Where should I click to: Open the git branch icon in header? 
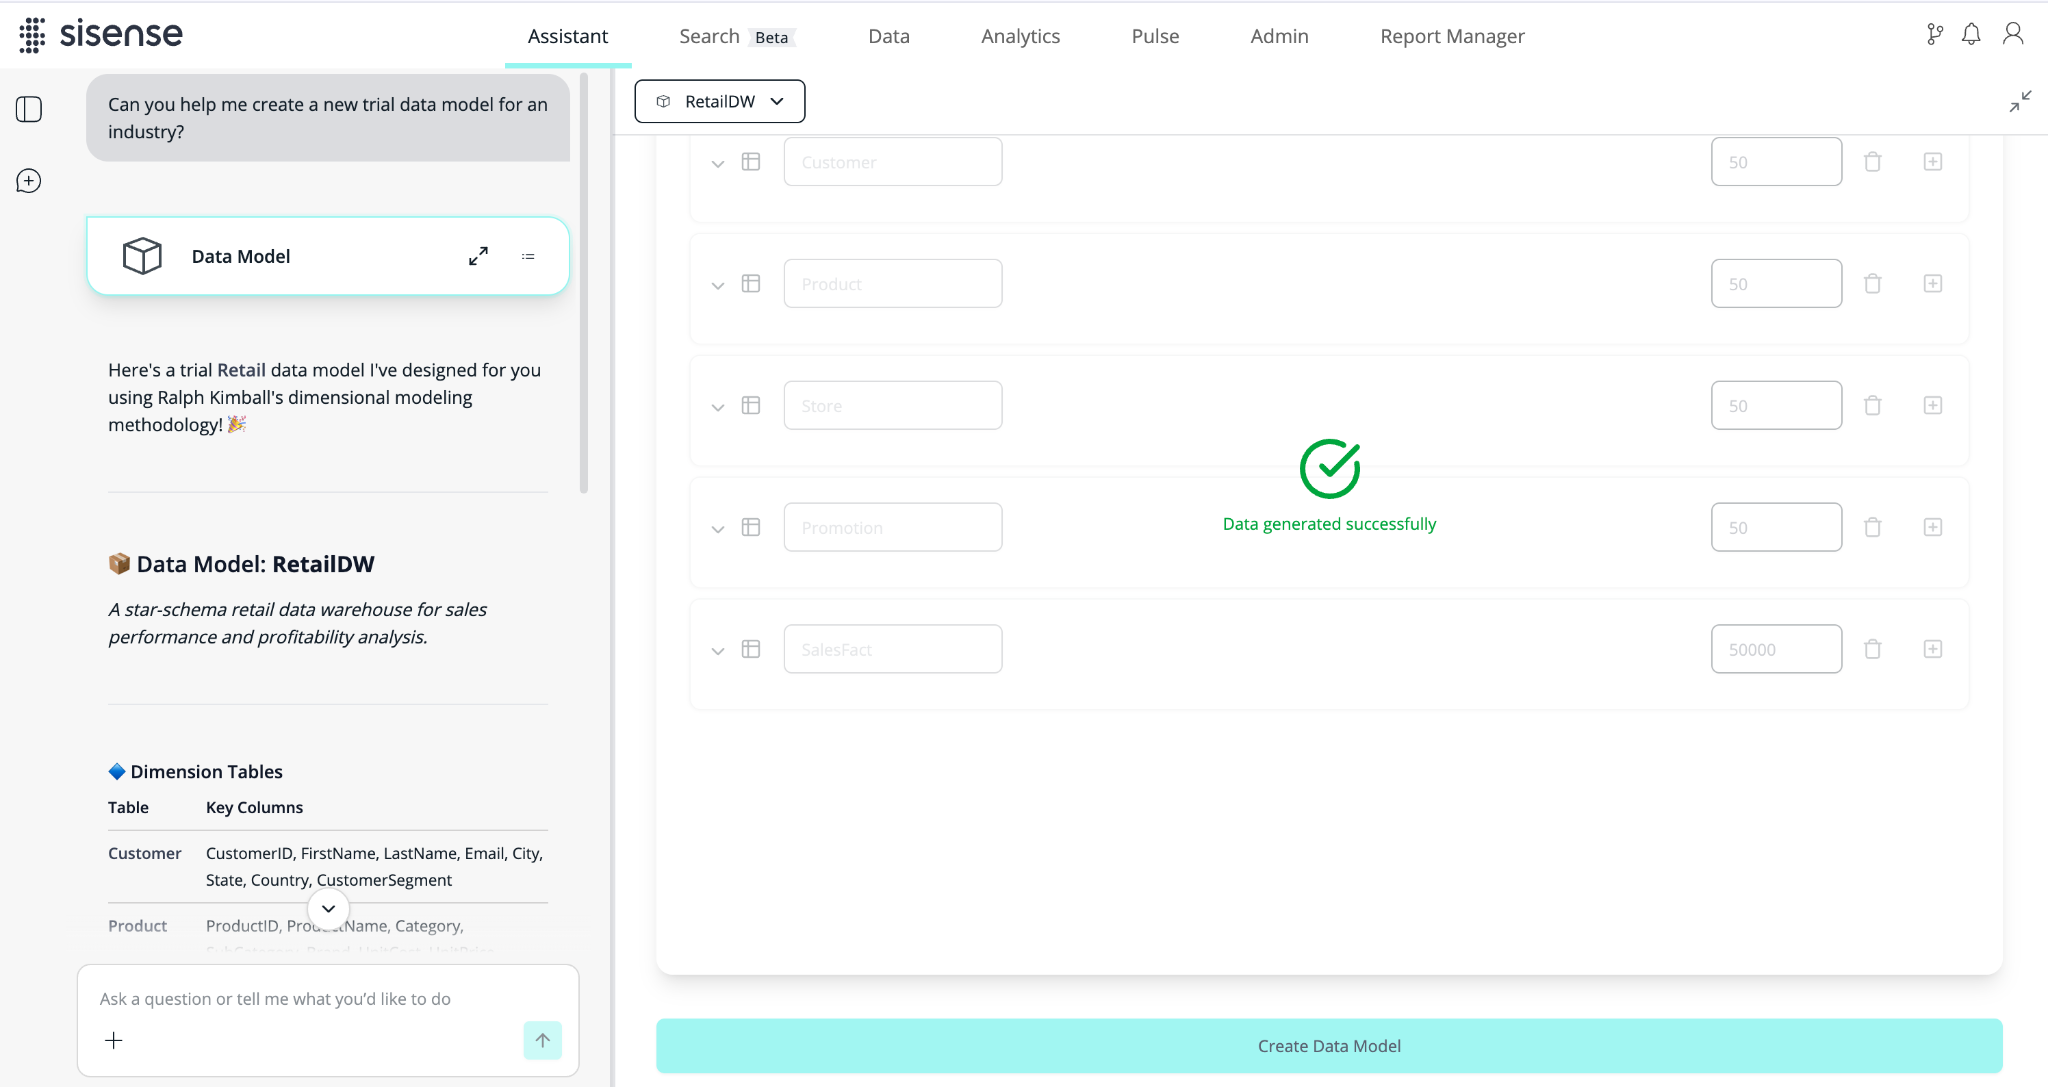point(1935,35)
